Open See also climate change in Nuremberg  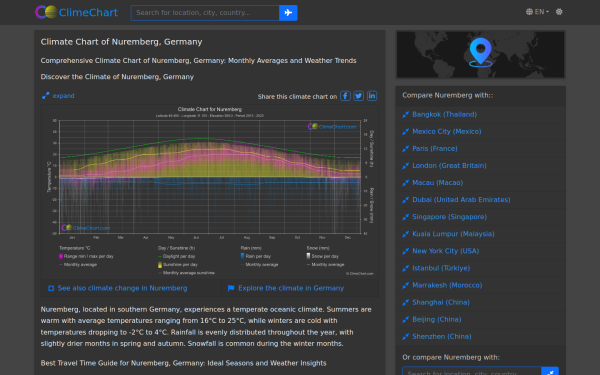pyautogui.click(x=122, y=288)
